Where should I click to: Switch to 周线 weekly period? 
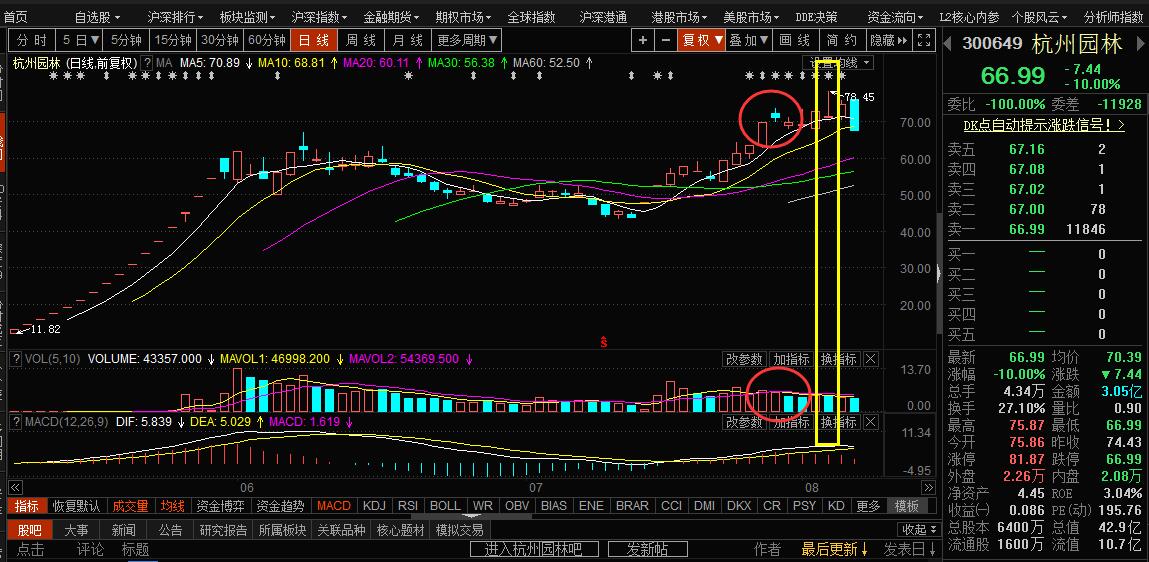click(361, 40)
